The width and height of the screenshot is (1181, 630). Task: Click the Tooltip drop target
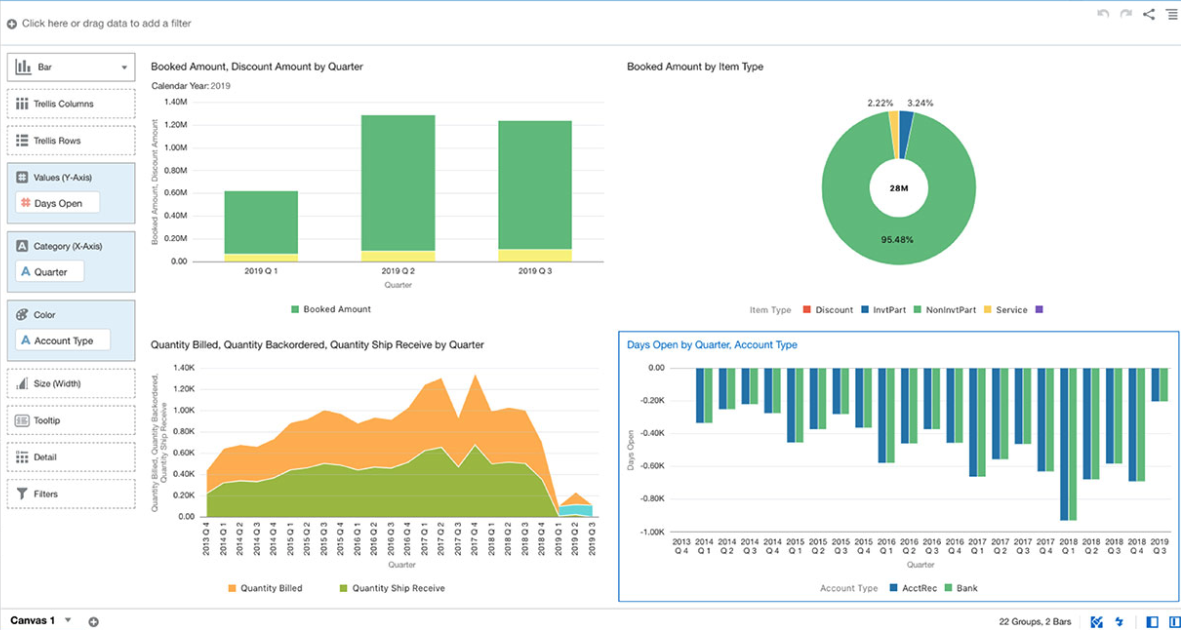click(71, 420)
